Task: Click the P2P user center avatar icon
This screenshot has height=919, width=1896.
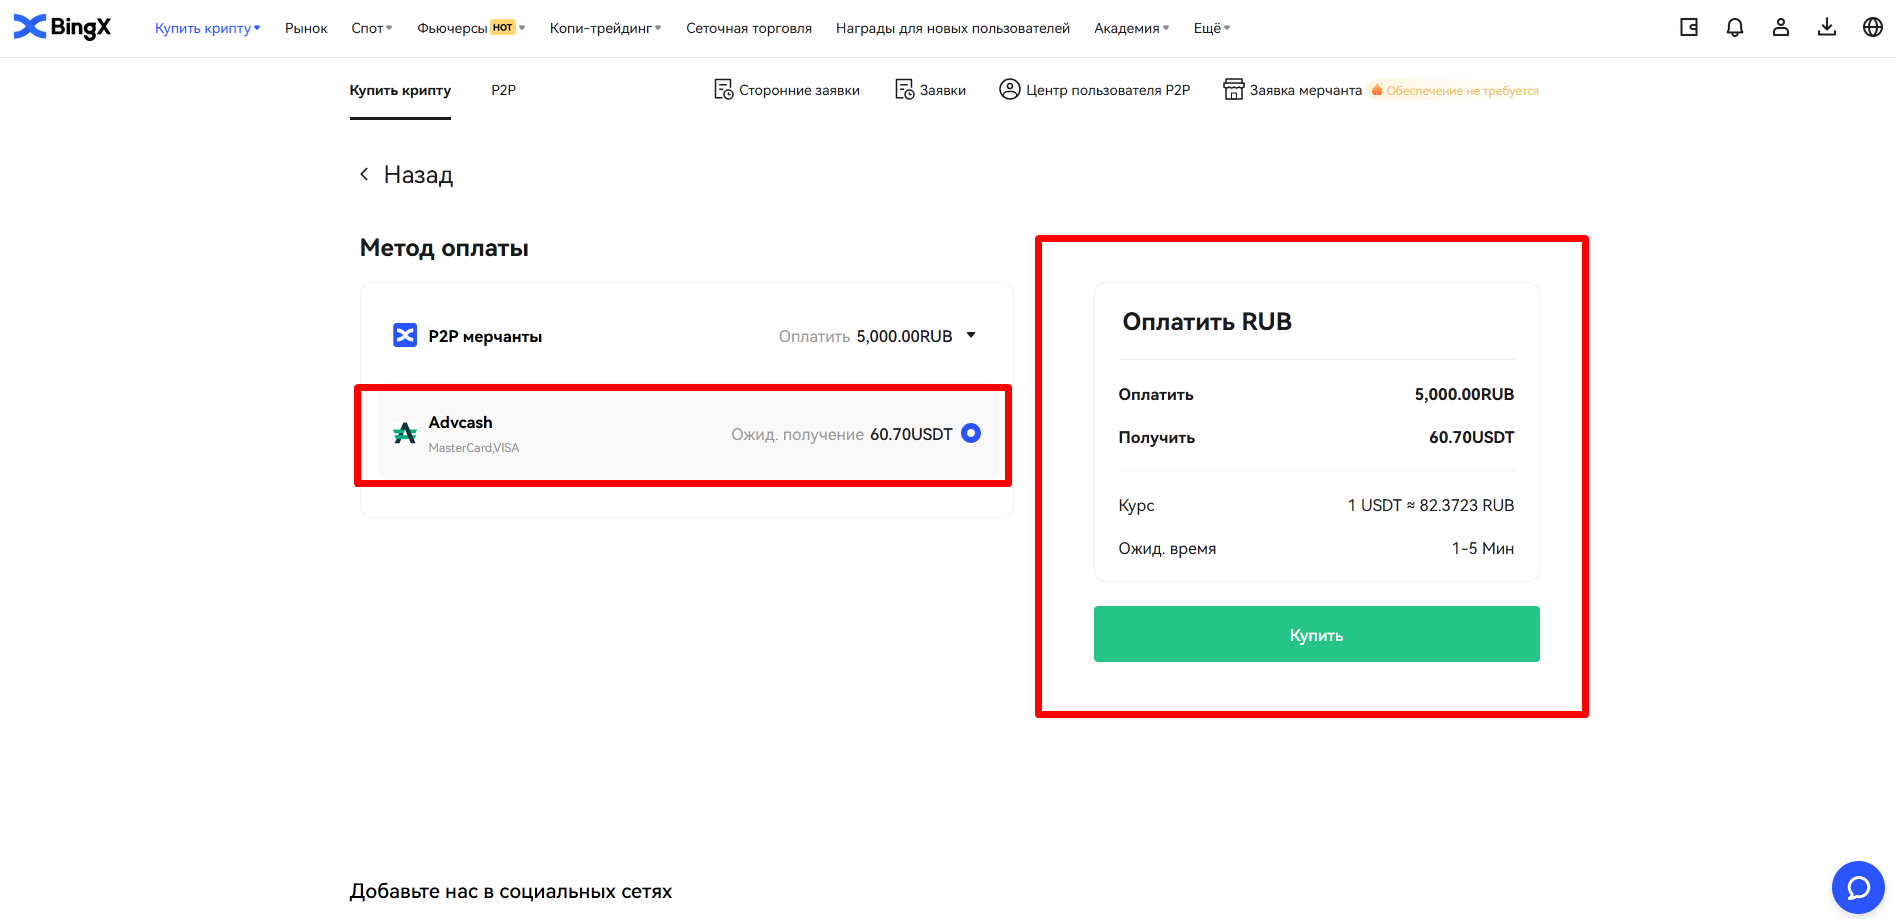Action: 1010,89
